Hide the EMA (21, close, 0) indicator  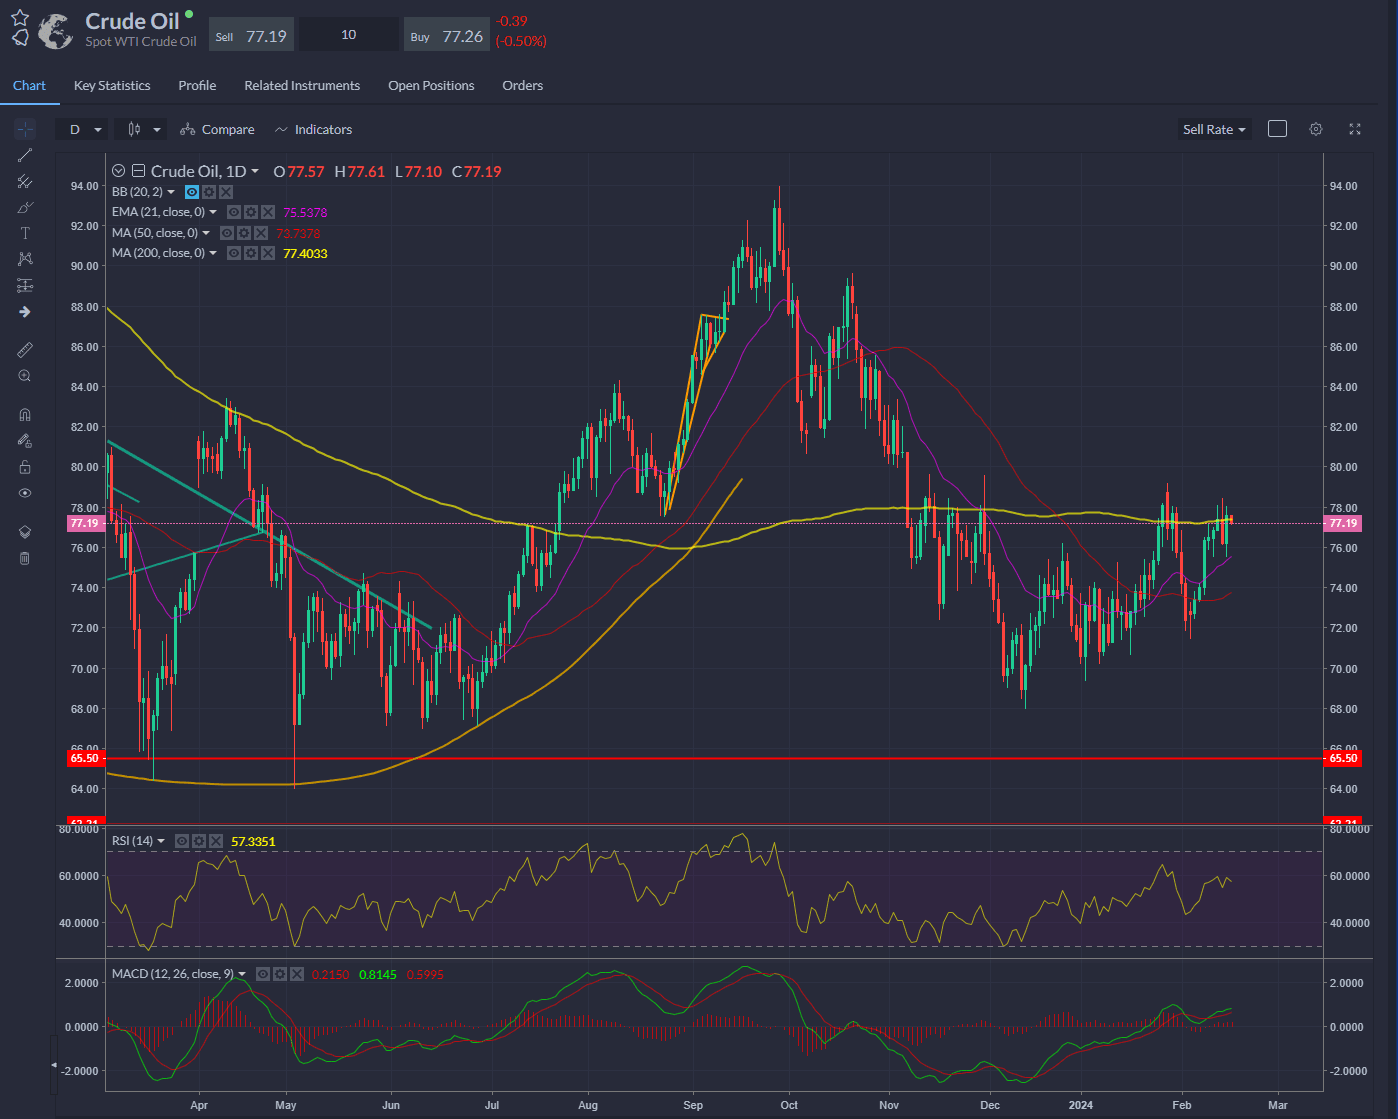point(233,211)
